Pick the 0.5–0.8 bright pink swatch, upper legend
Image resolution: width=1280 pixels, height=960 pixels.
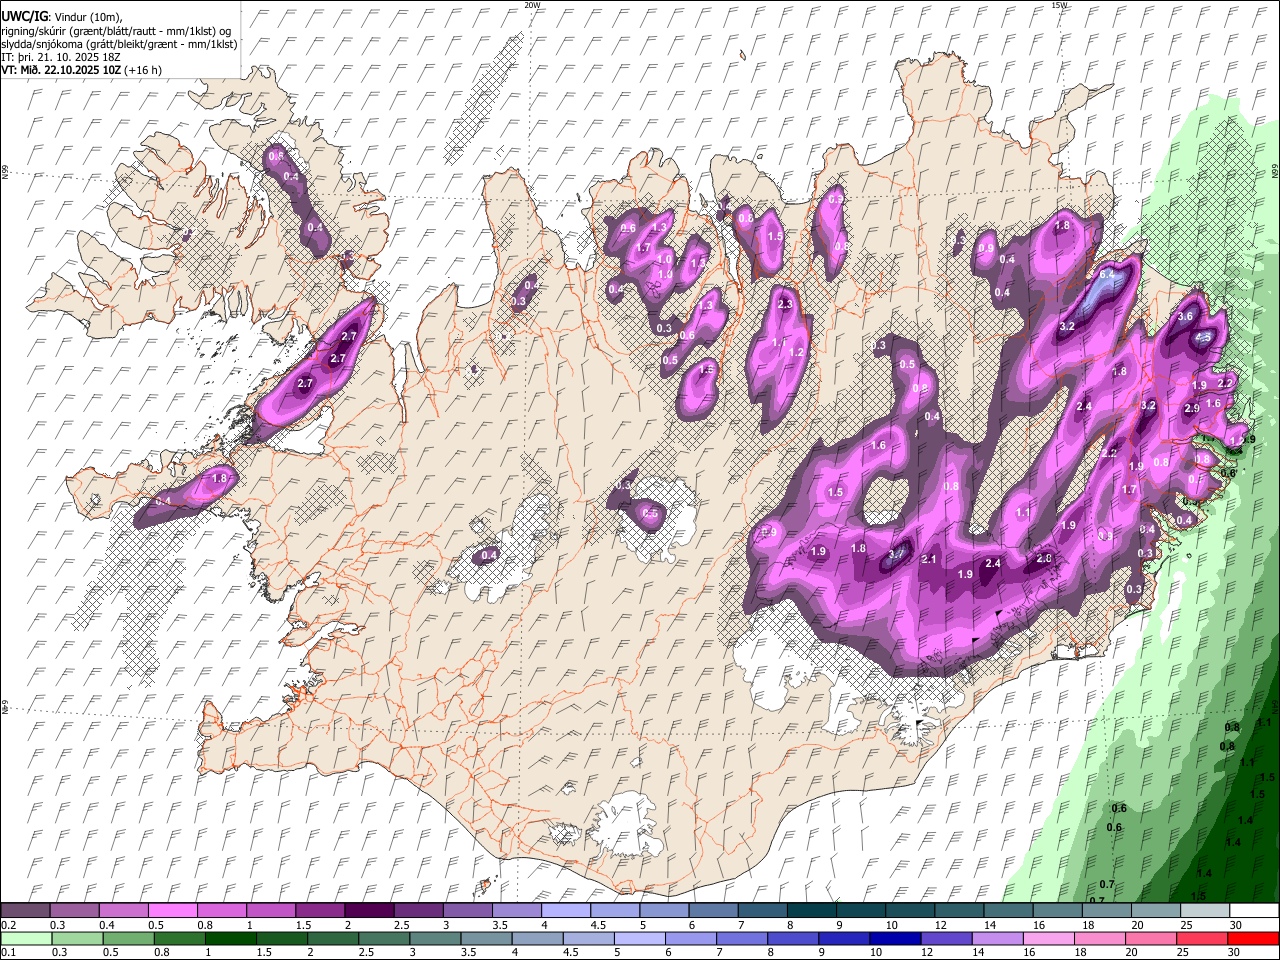click(173, 911)
